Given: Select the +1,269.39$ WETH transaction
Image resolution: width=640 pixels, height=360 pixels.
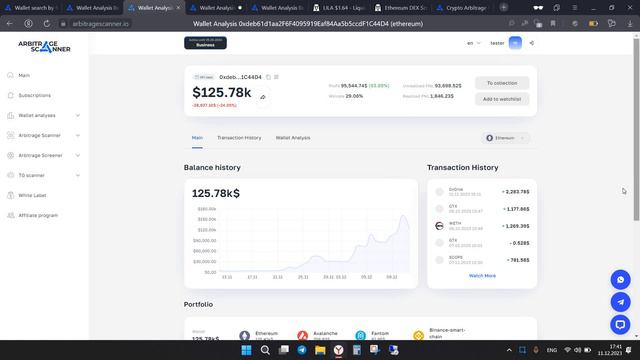Looking at the screenshot, I should (482, 226).
